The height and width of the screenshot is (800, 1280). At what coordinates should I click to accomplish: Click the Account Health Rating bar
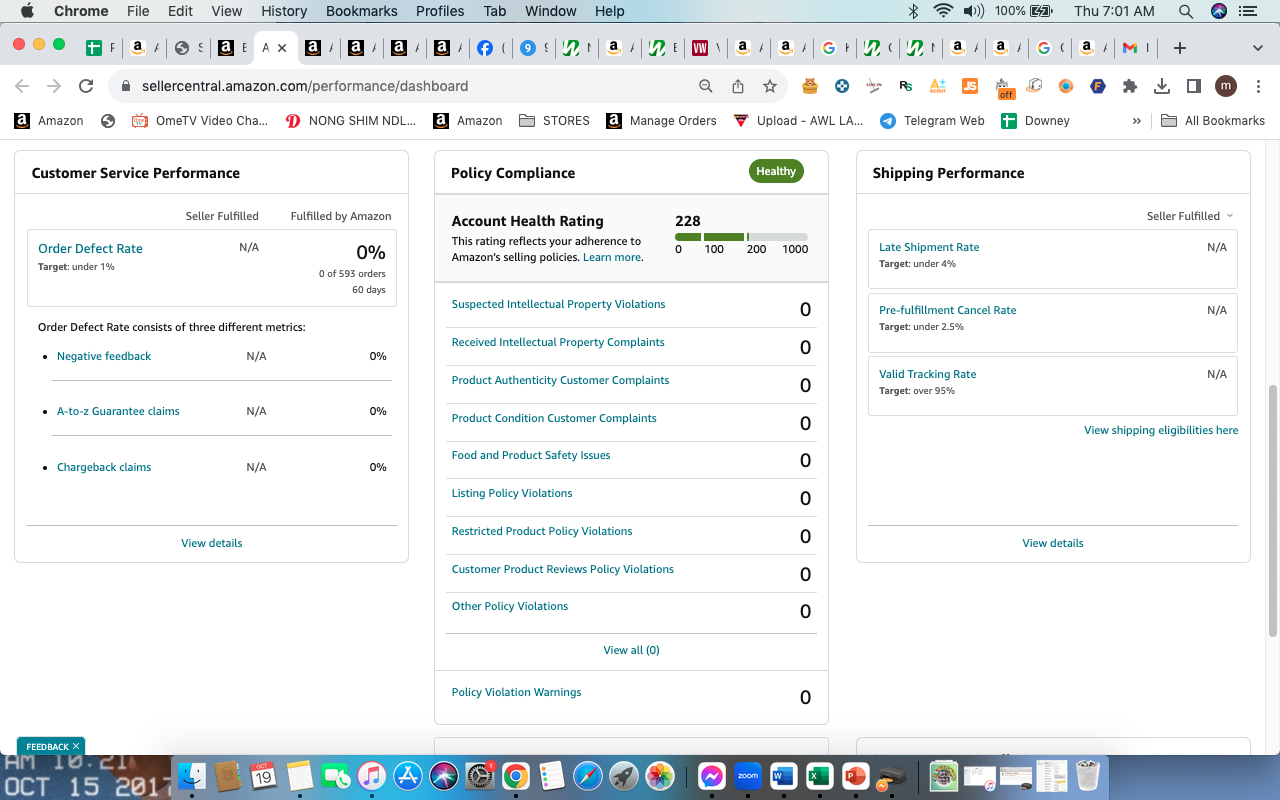(x=741, y=237)
